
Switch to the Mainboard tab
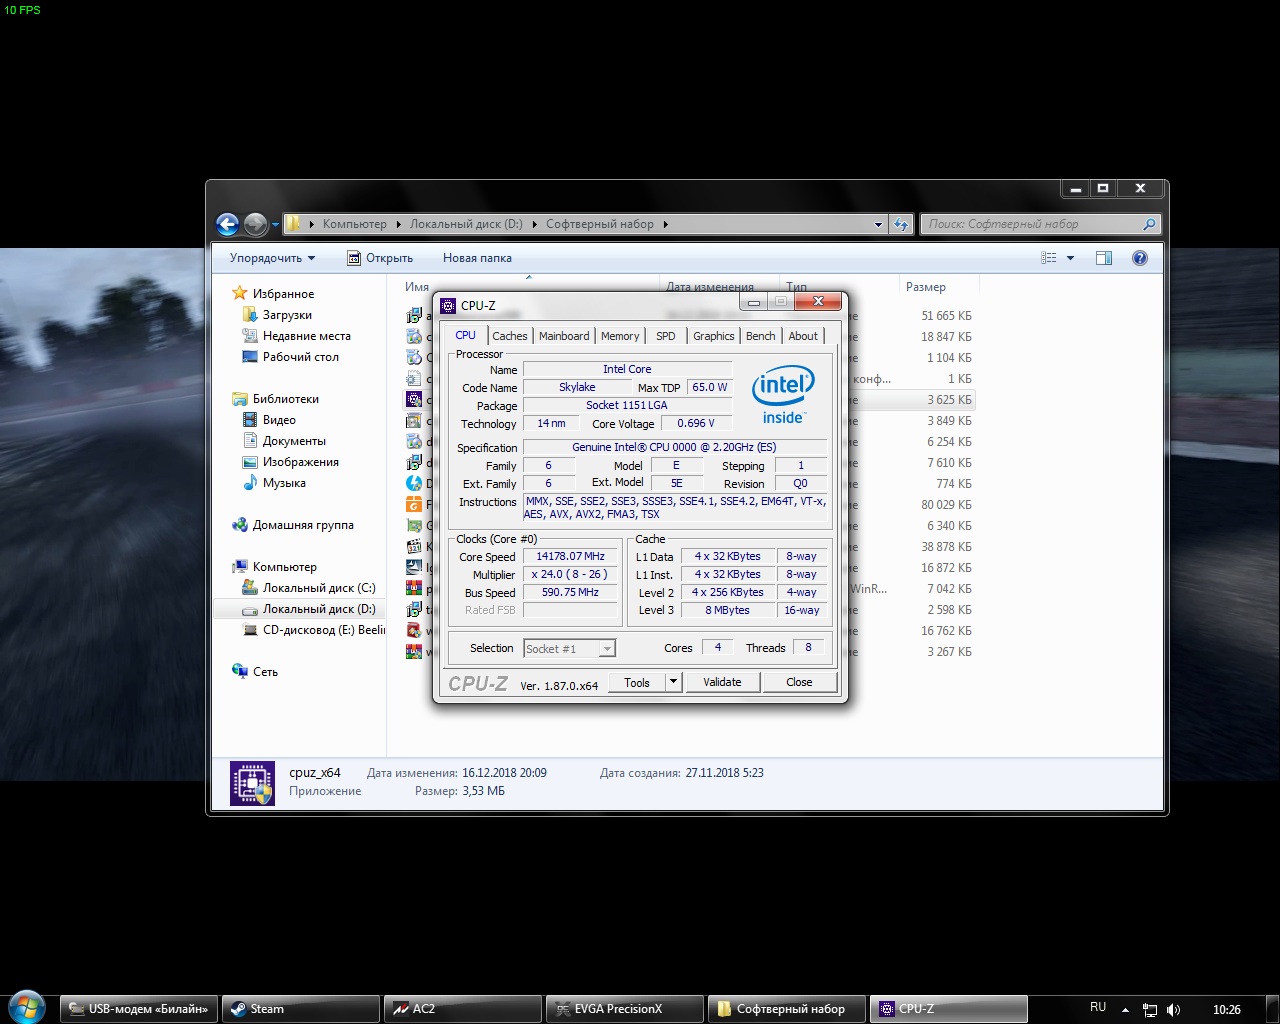click(564, 336)
